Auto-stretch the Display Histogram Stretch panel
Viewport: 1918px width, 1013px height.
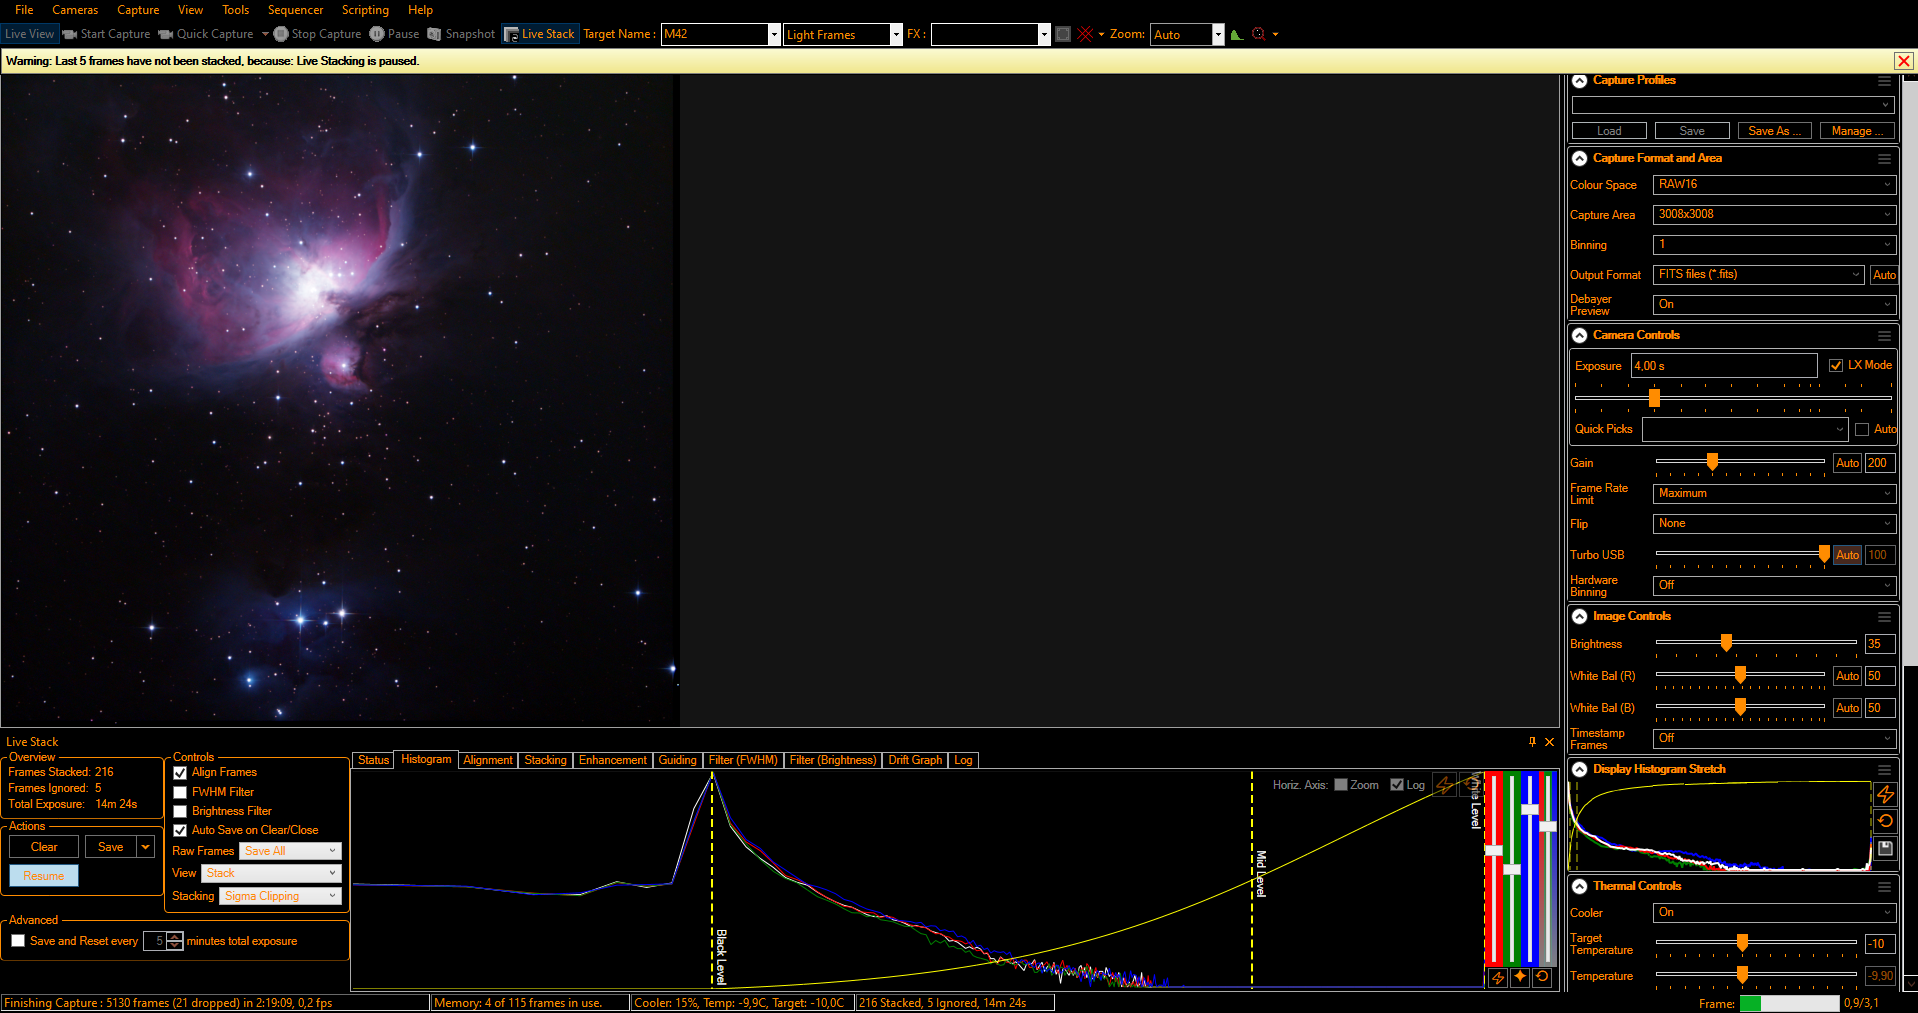[x=1885, y=794]
